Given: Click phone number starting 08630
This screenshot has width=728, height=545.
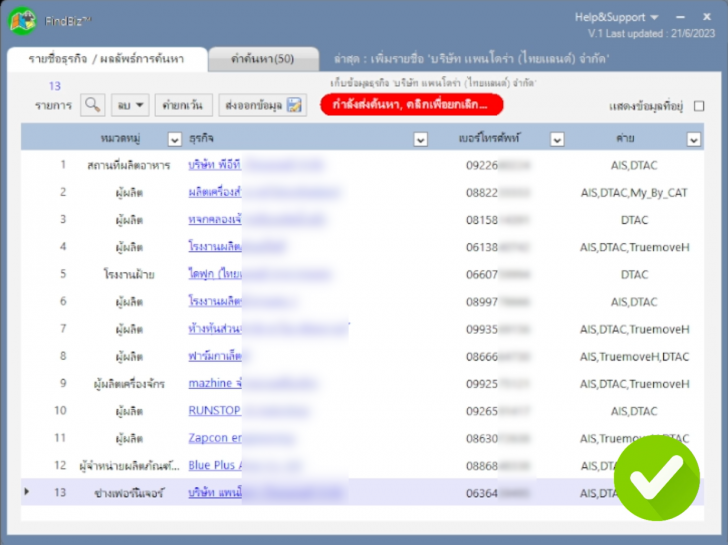Looking at the screenshot, I should [498, 439].
